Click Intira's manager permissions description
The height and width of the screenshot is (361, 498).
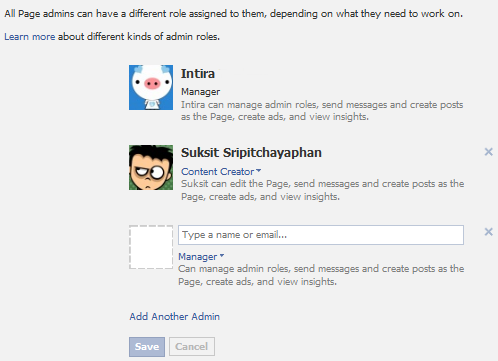tap(322, 111)
